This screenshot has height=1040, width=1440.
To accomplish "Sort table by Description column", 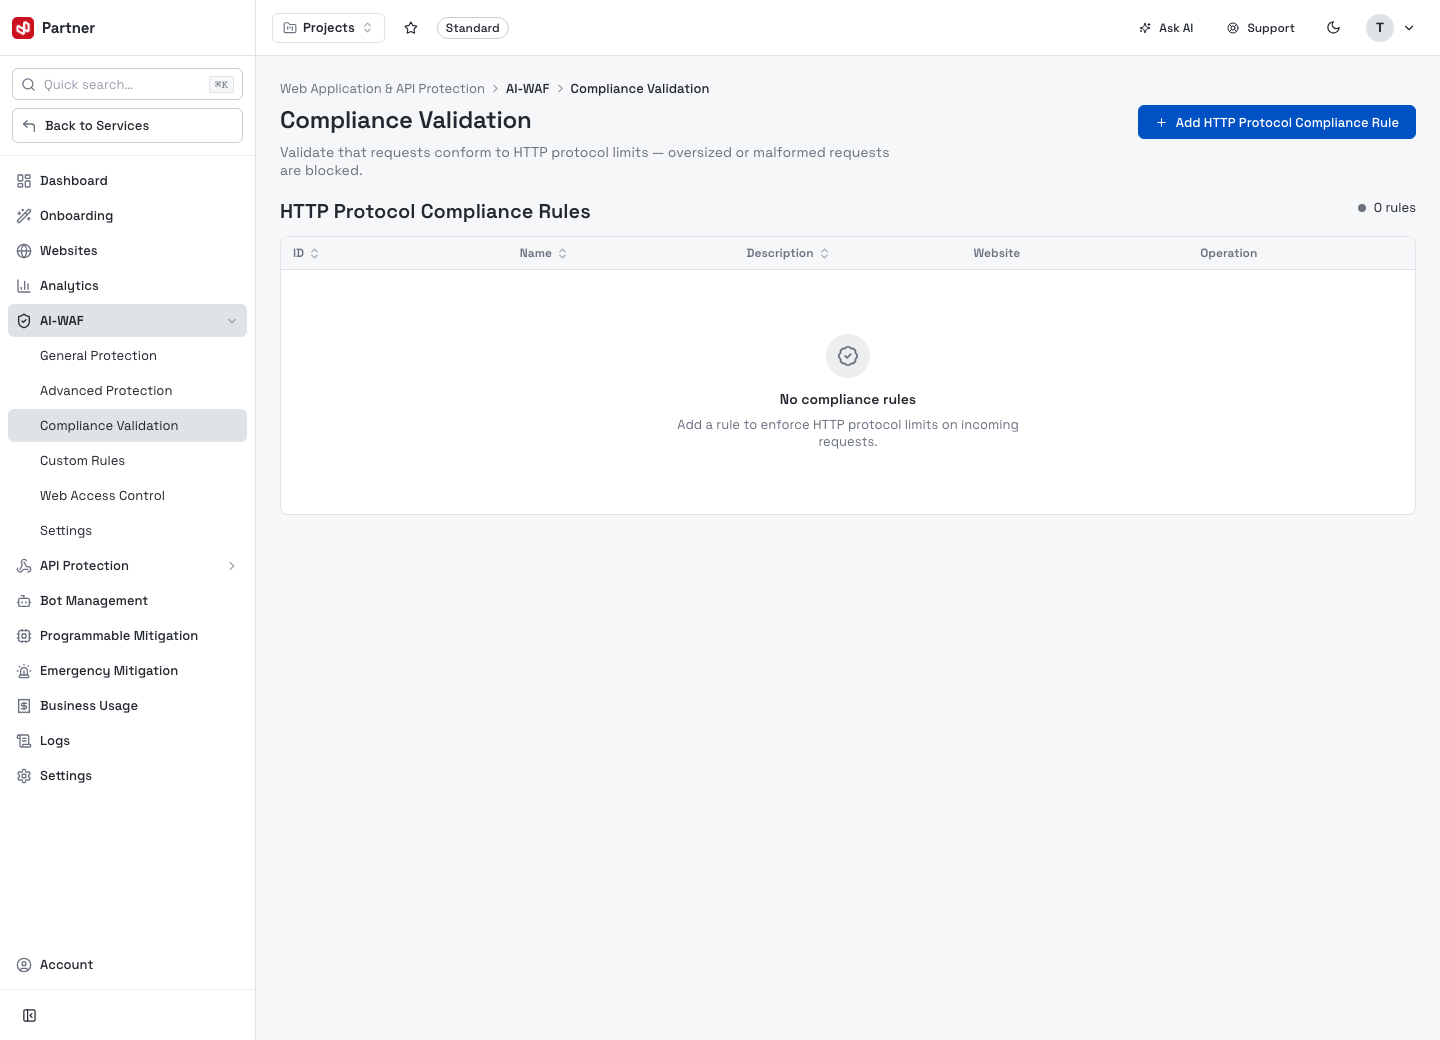I will tap(788, 253).
